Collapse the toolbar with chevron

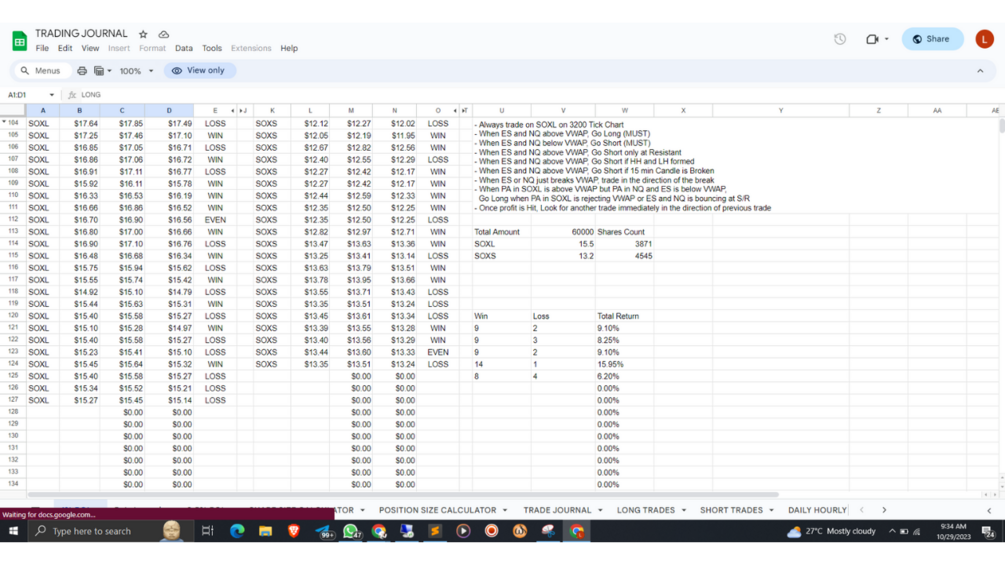[x=980, y=70]
